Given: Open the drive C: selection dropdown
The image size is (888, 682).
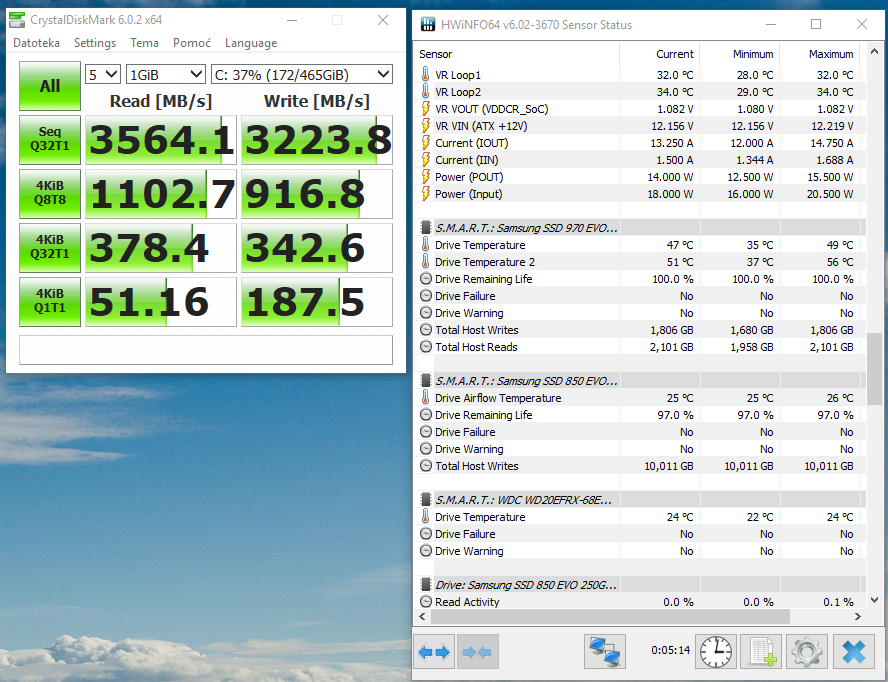Looking at the screenshot, I should [x=301, y=74].
